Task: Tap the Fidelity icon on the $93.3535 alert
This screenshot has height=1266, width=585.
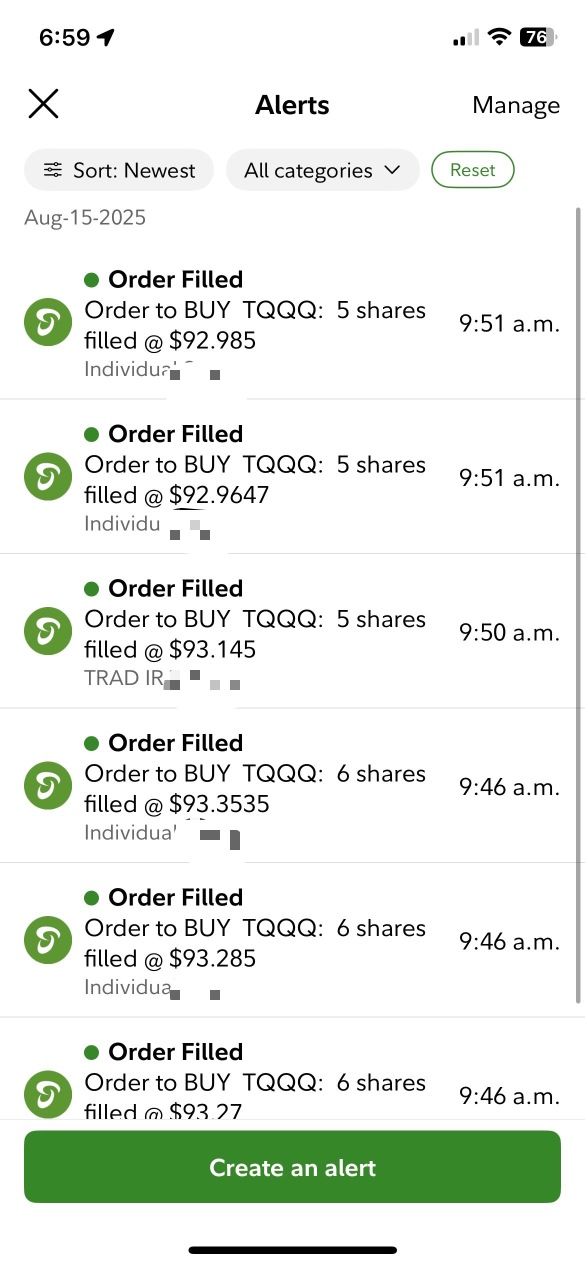Action: click(x=48, y=786)
